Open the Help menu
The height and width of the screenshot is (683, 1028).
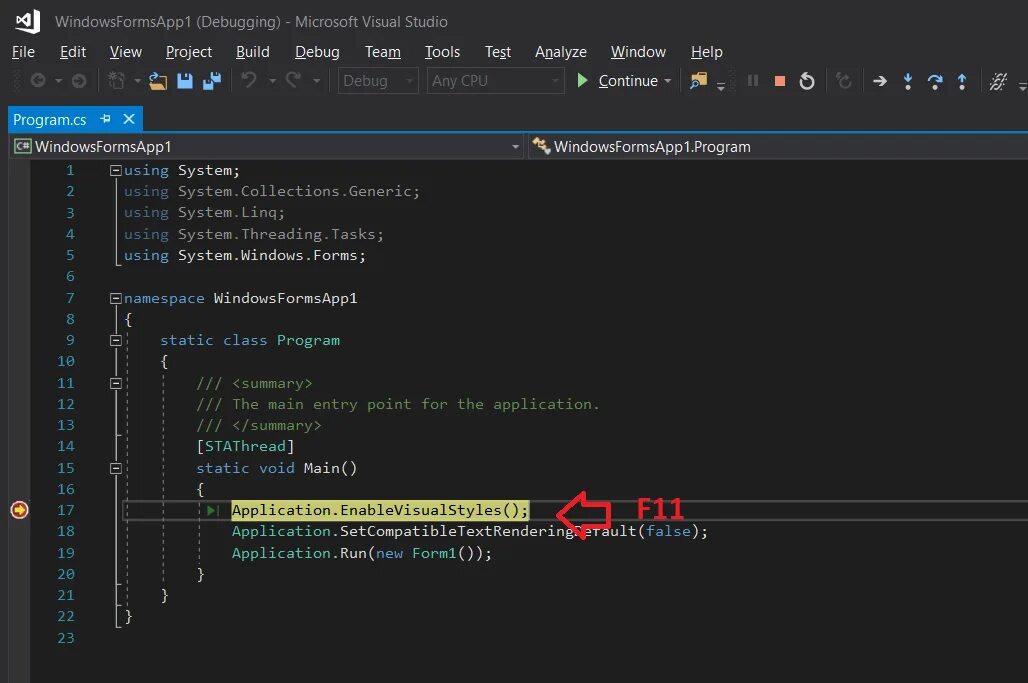706,52
